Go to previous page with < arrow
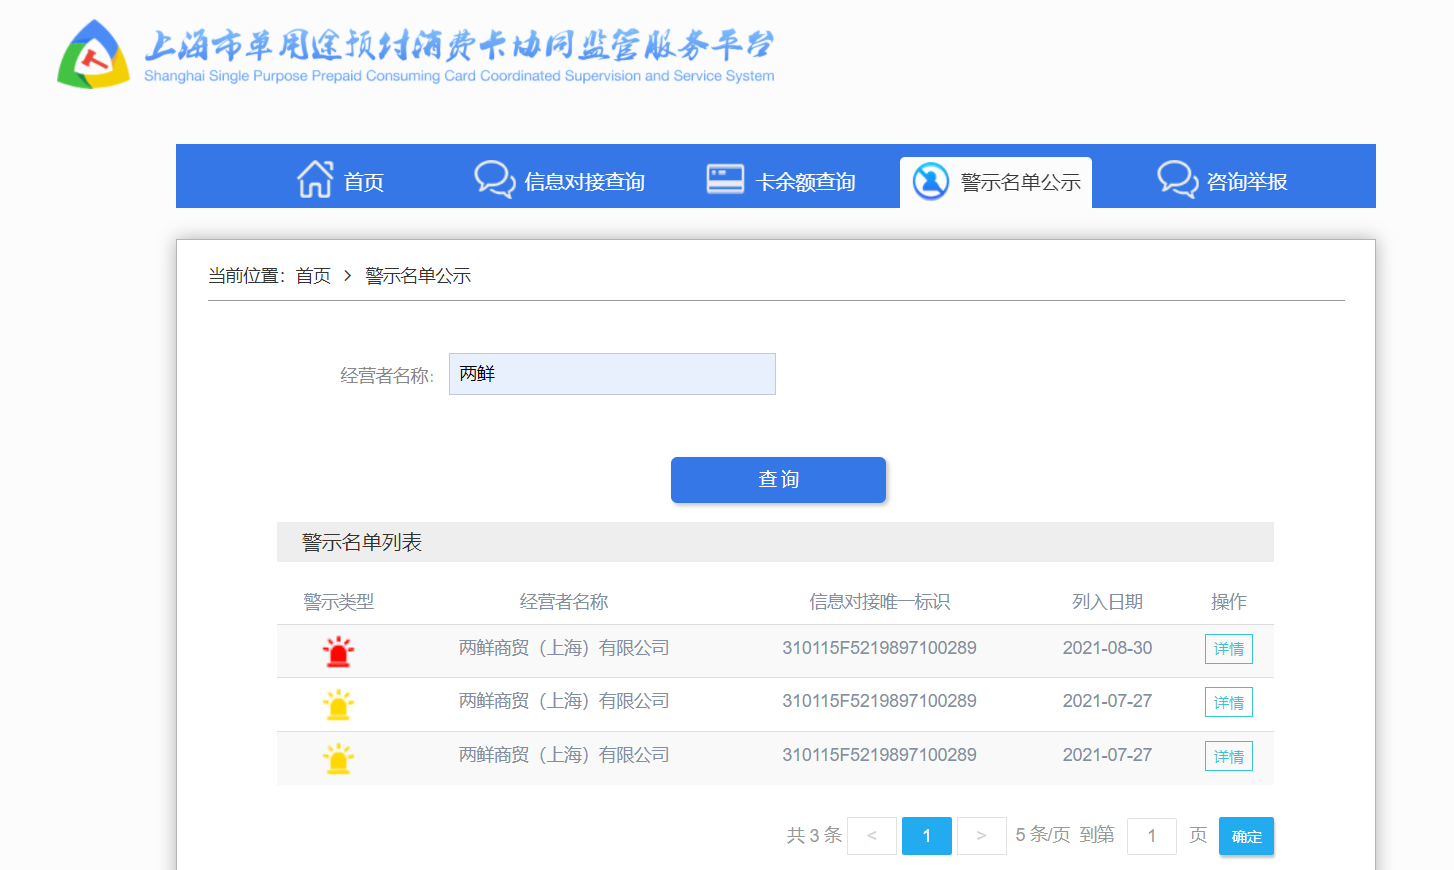1454x870 pixels. [x=872, y=836]
